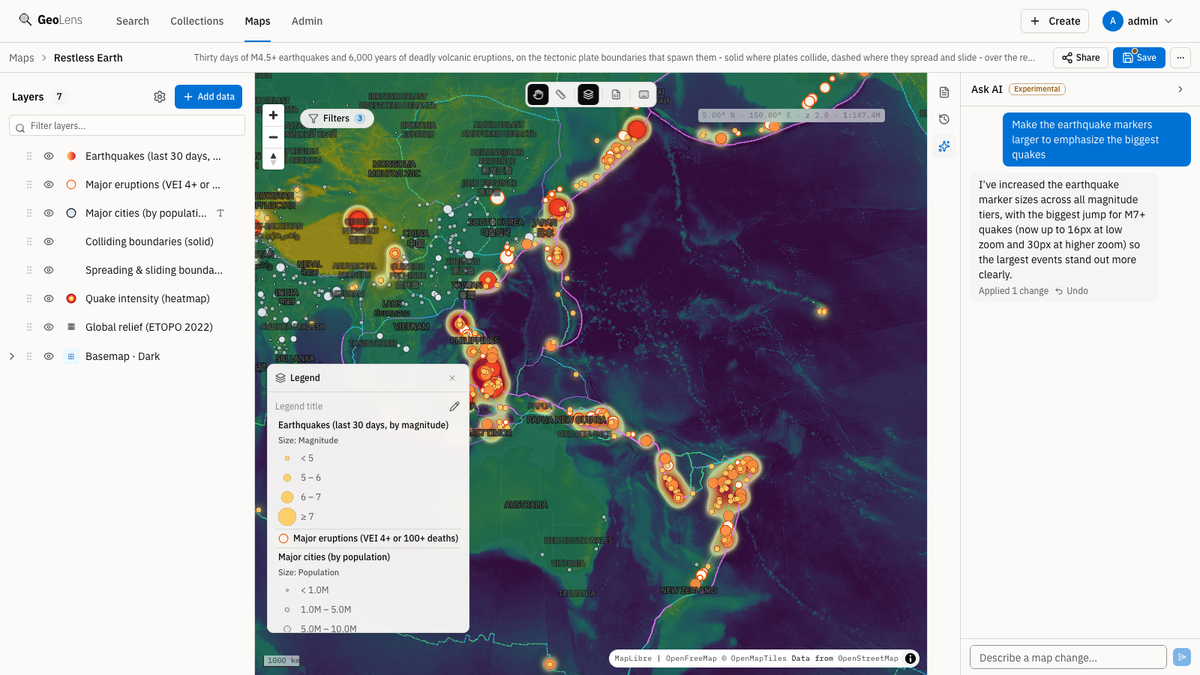The width and height of the screenshot is (1200, 675).
Task: Click the Share button
Action: 1080,58
